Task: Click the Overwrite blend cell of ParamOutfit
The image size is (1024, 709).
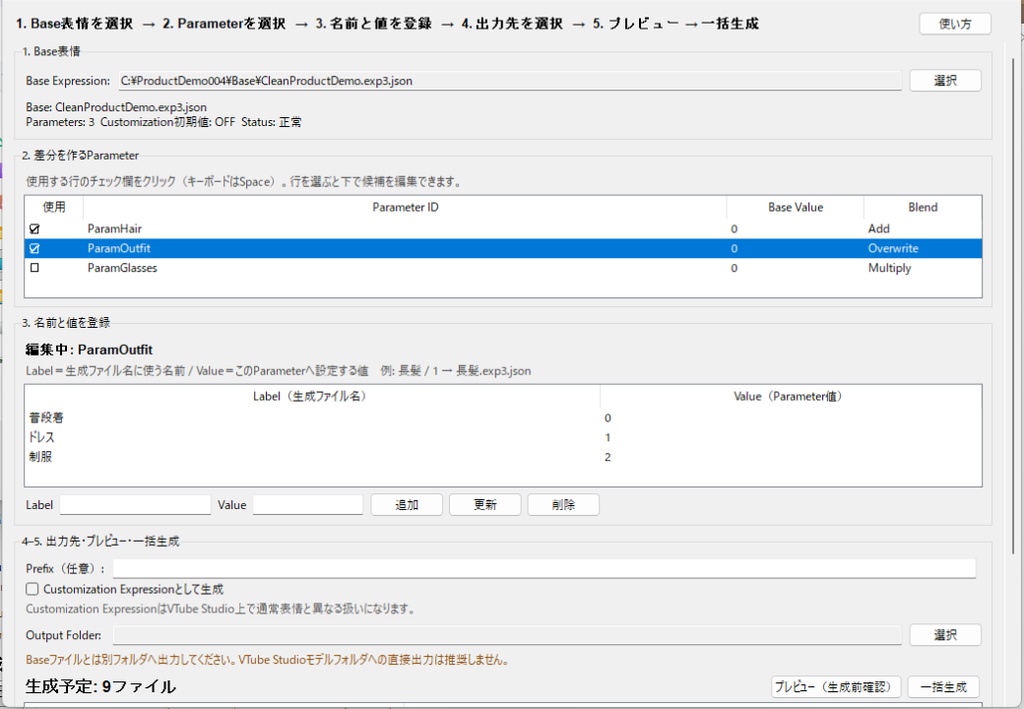Action: (x=893, y=248)
